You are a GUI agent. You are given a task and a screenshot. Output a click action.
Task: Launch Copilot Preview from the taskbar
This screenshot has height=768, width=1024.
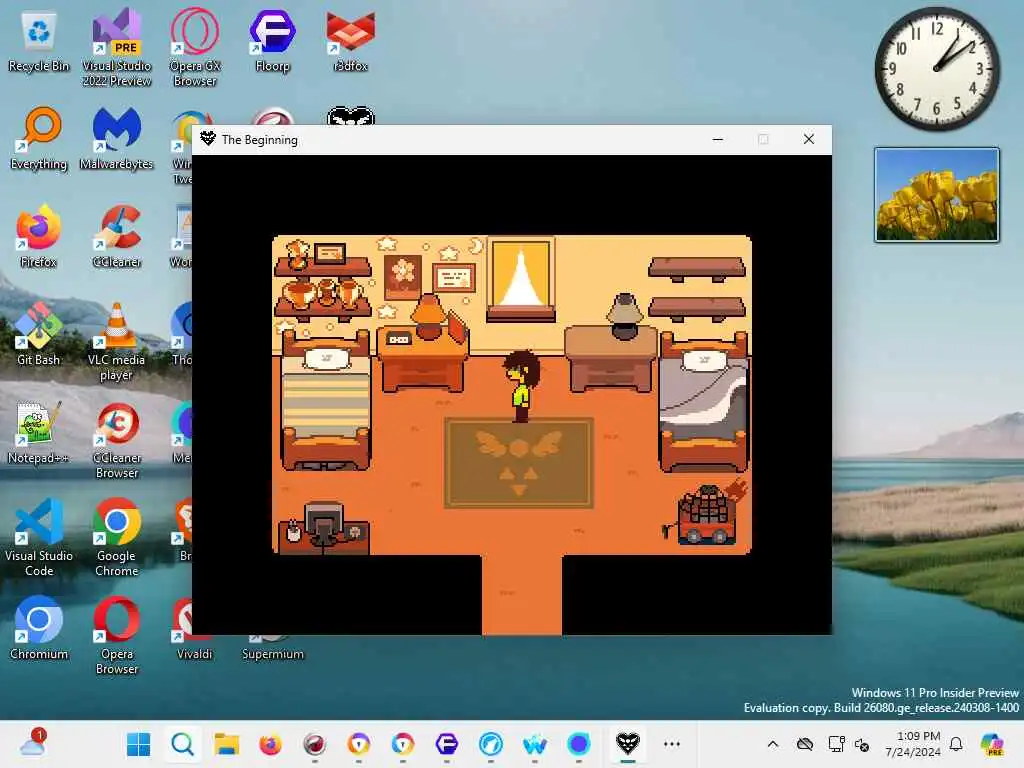[993, 744]
